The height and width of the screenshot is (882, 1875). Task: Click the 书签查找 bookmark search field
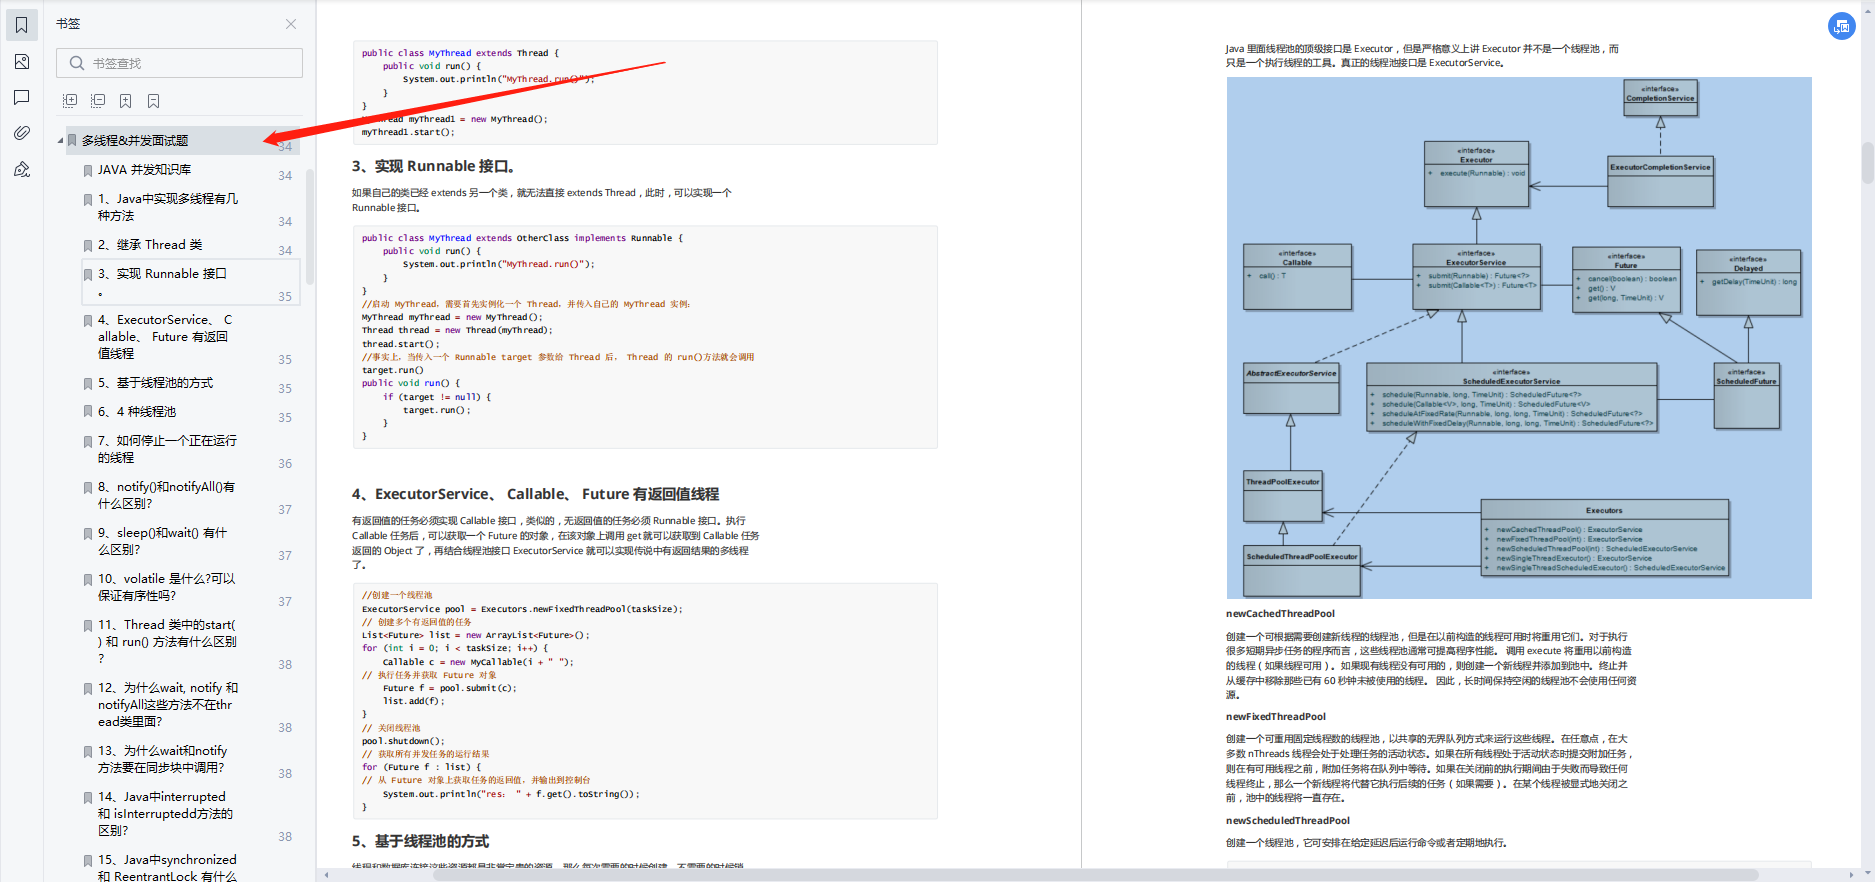click(180, 63)
